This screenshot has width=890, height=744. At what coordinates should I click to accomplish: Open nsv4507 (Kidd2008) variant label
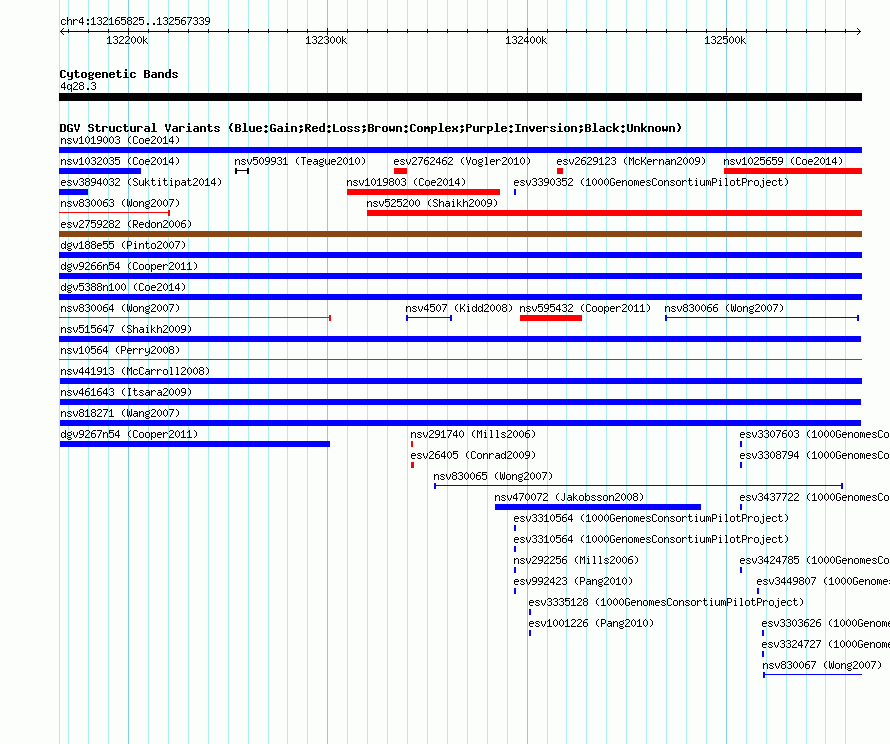tap(459, 308)
